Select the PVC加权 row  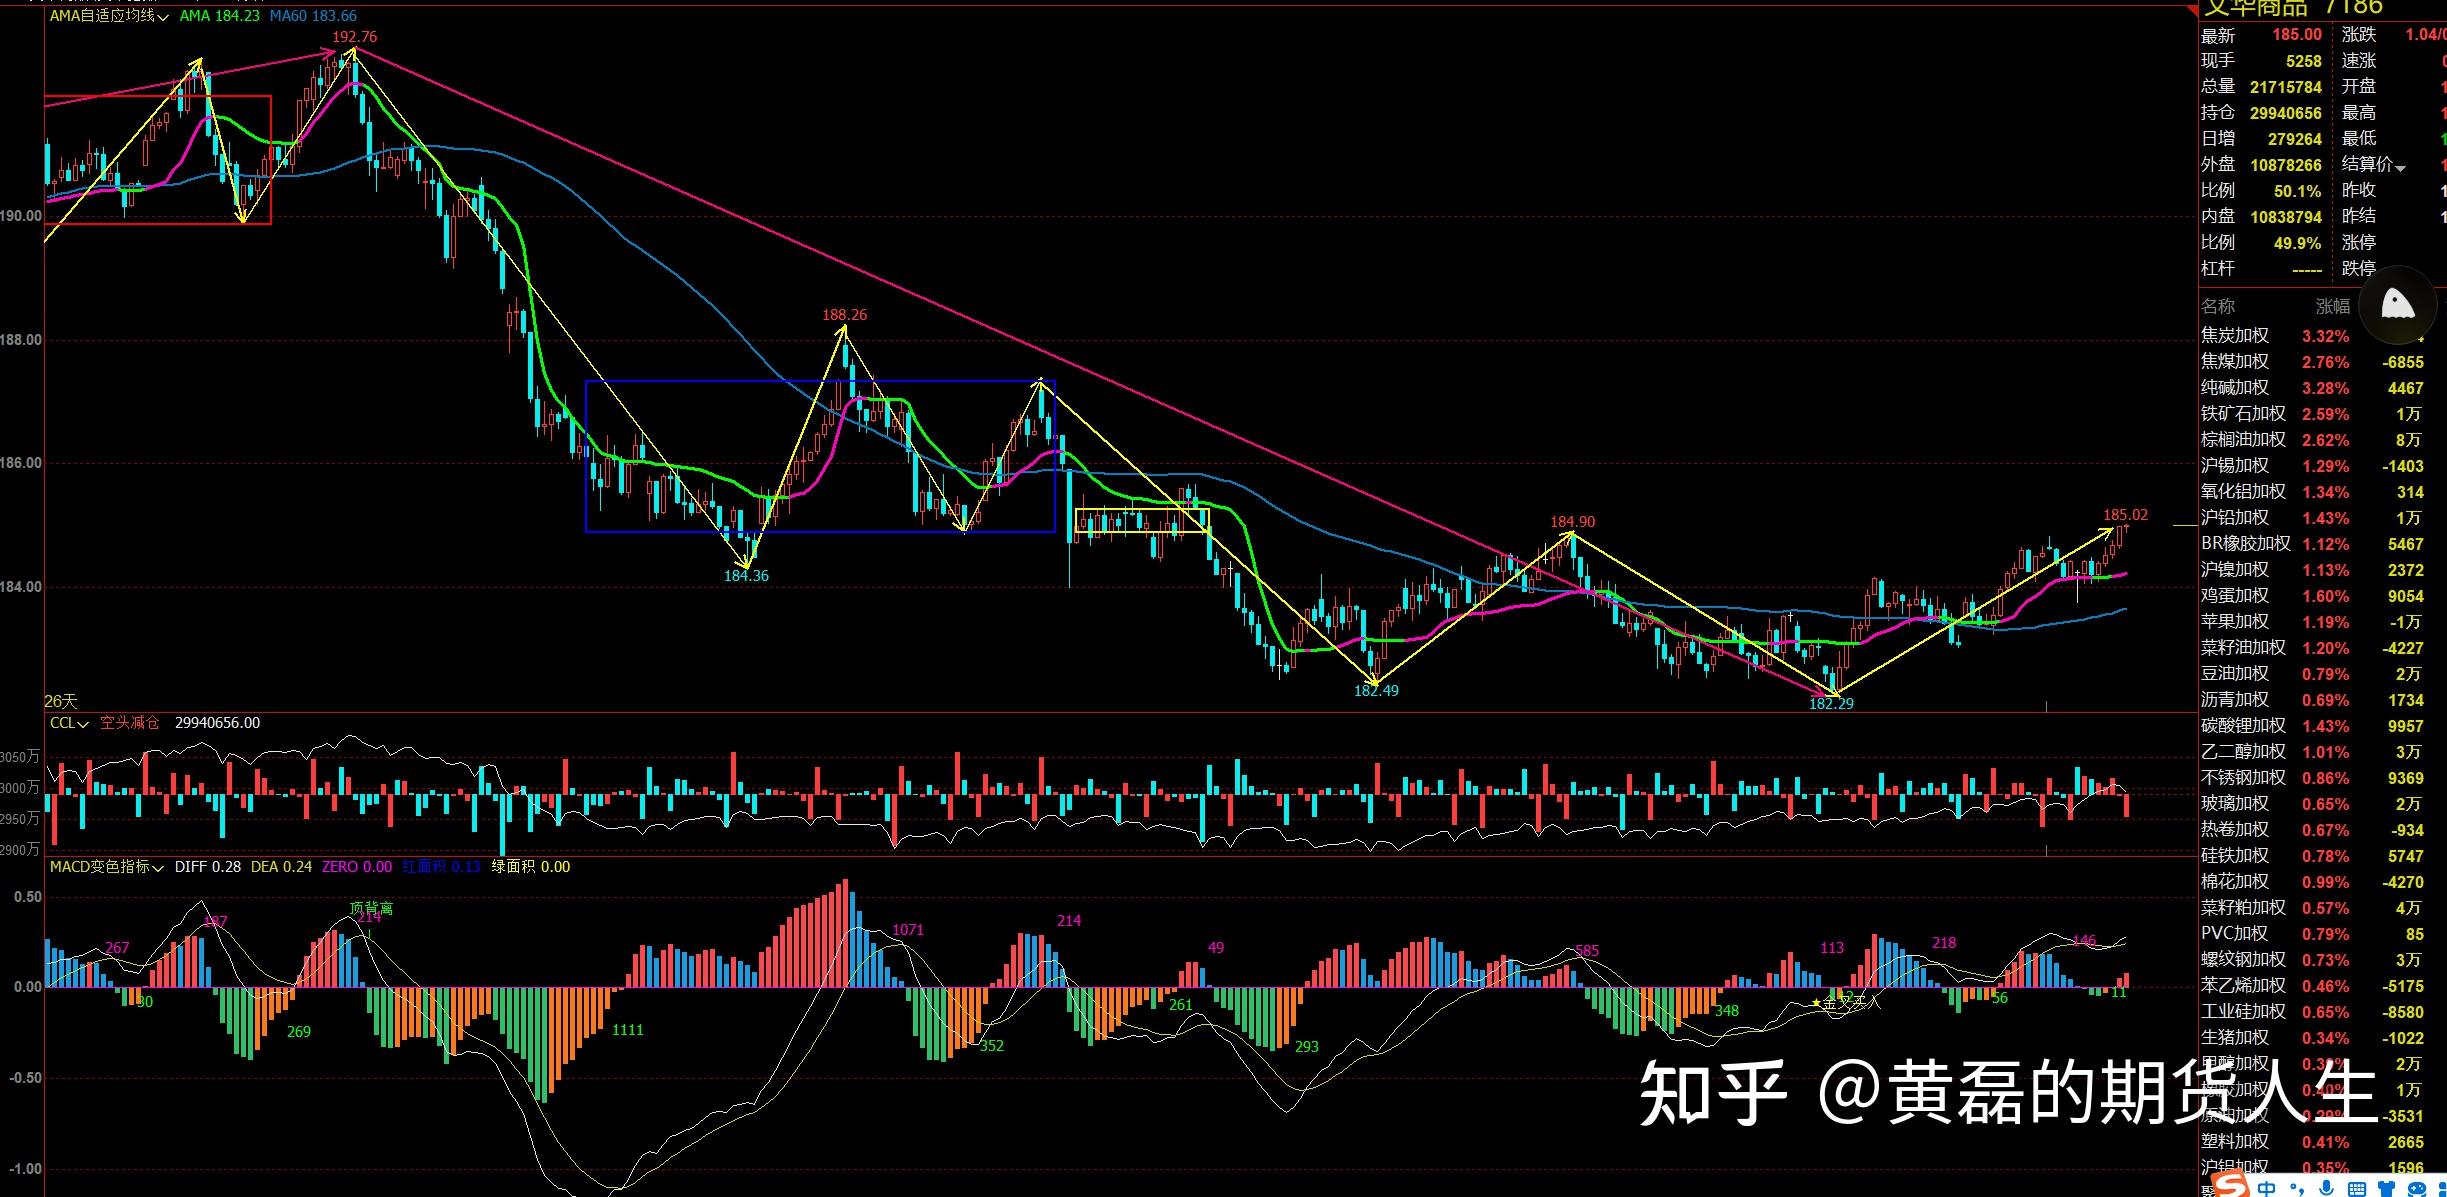tap(2312, 934)
